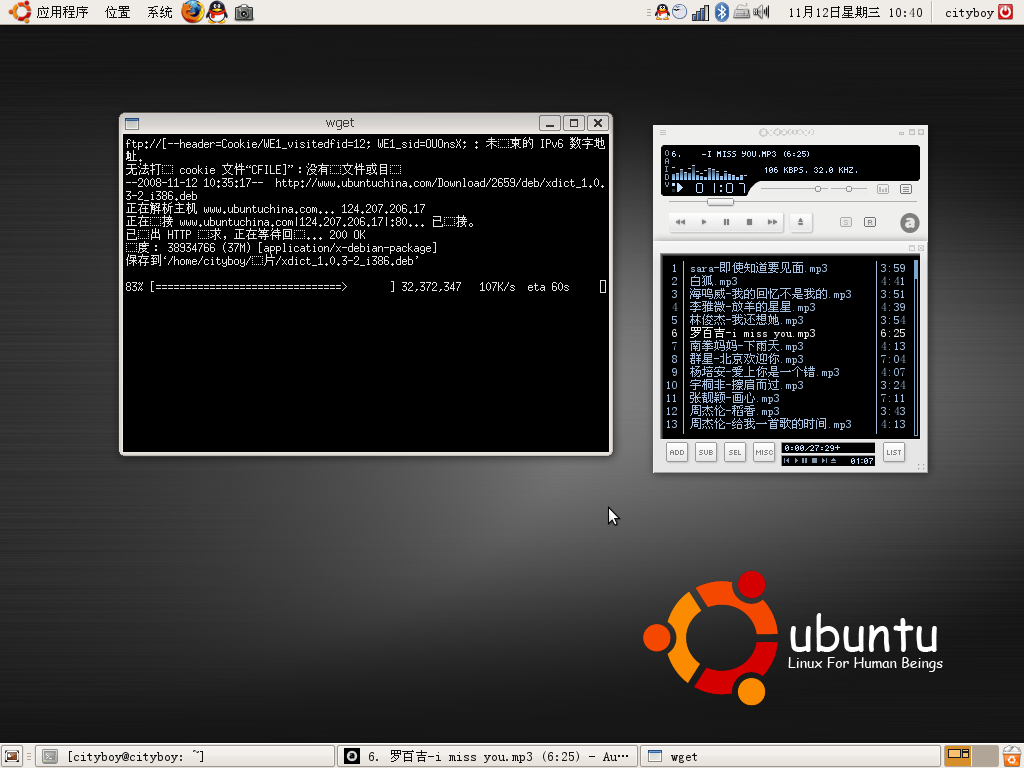Click the red power/logout button
Viewport: 1024px width, 768px height.
point(1006,12)
